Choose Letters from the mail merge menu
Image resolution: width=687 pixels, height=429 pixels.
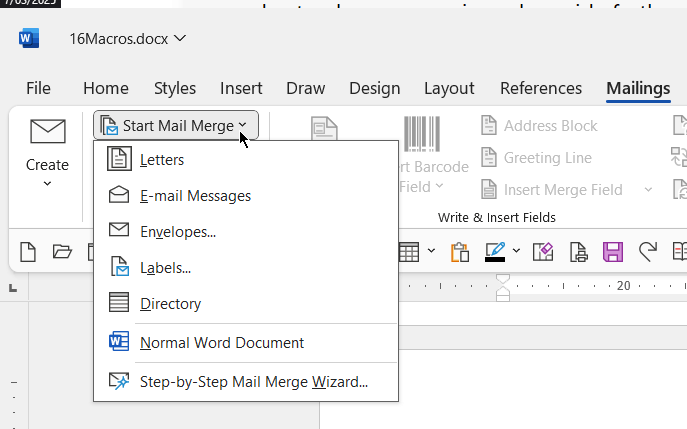(246, 160)
